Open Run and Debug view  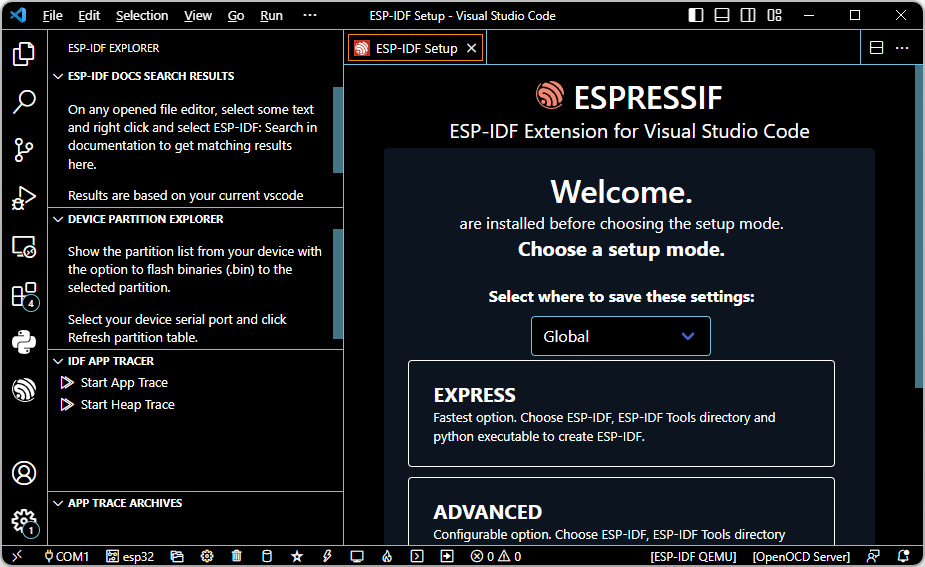point(24,198)
